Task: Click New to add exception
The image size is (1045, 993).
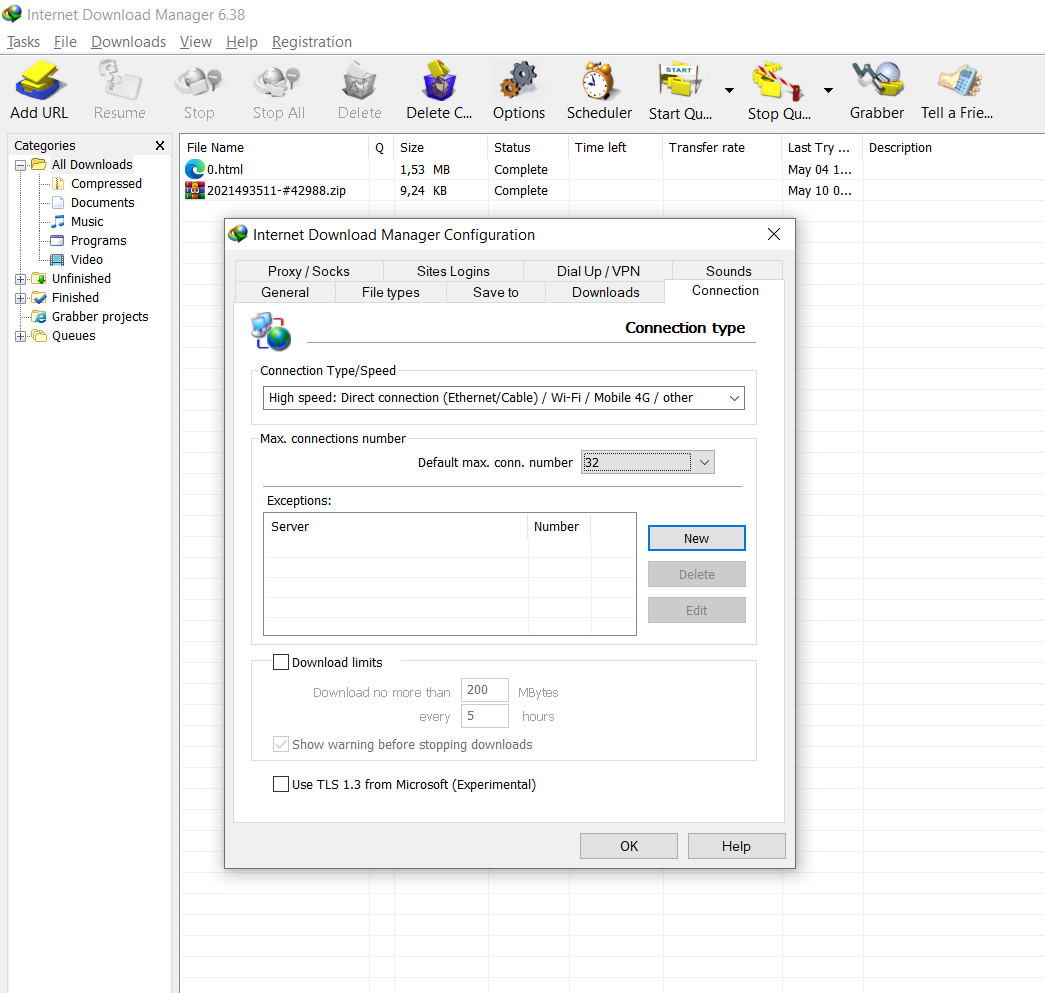Action: click(696, 538)
